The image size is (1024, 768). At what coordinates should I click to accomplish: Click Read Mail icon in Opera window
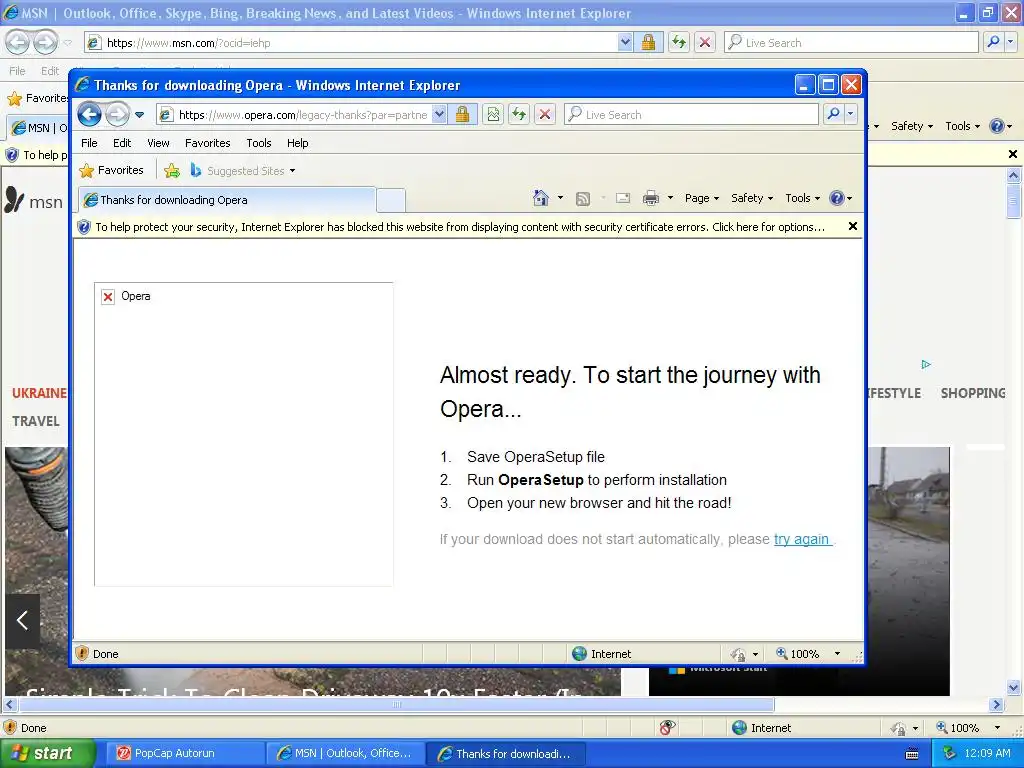[623, 198]
